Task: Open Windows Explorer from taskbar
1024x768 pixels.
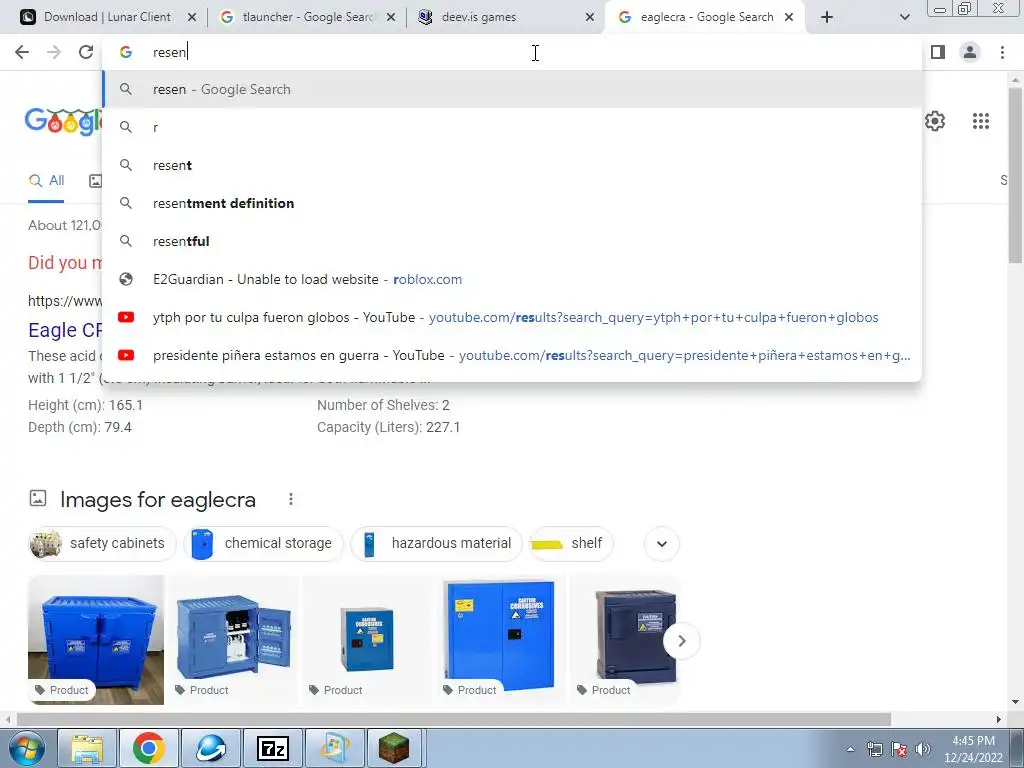Action: (x=87, y=748)
